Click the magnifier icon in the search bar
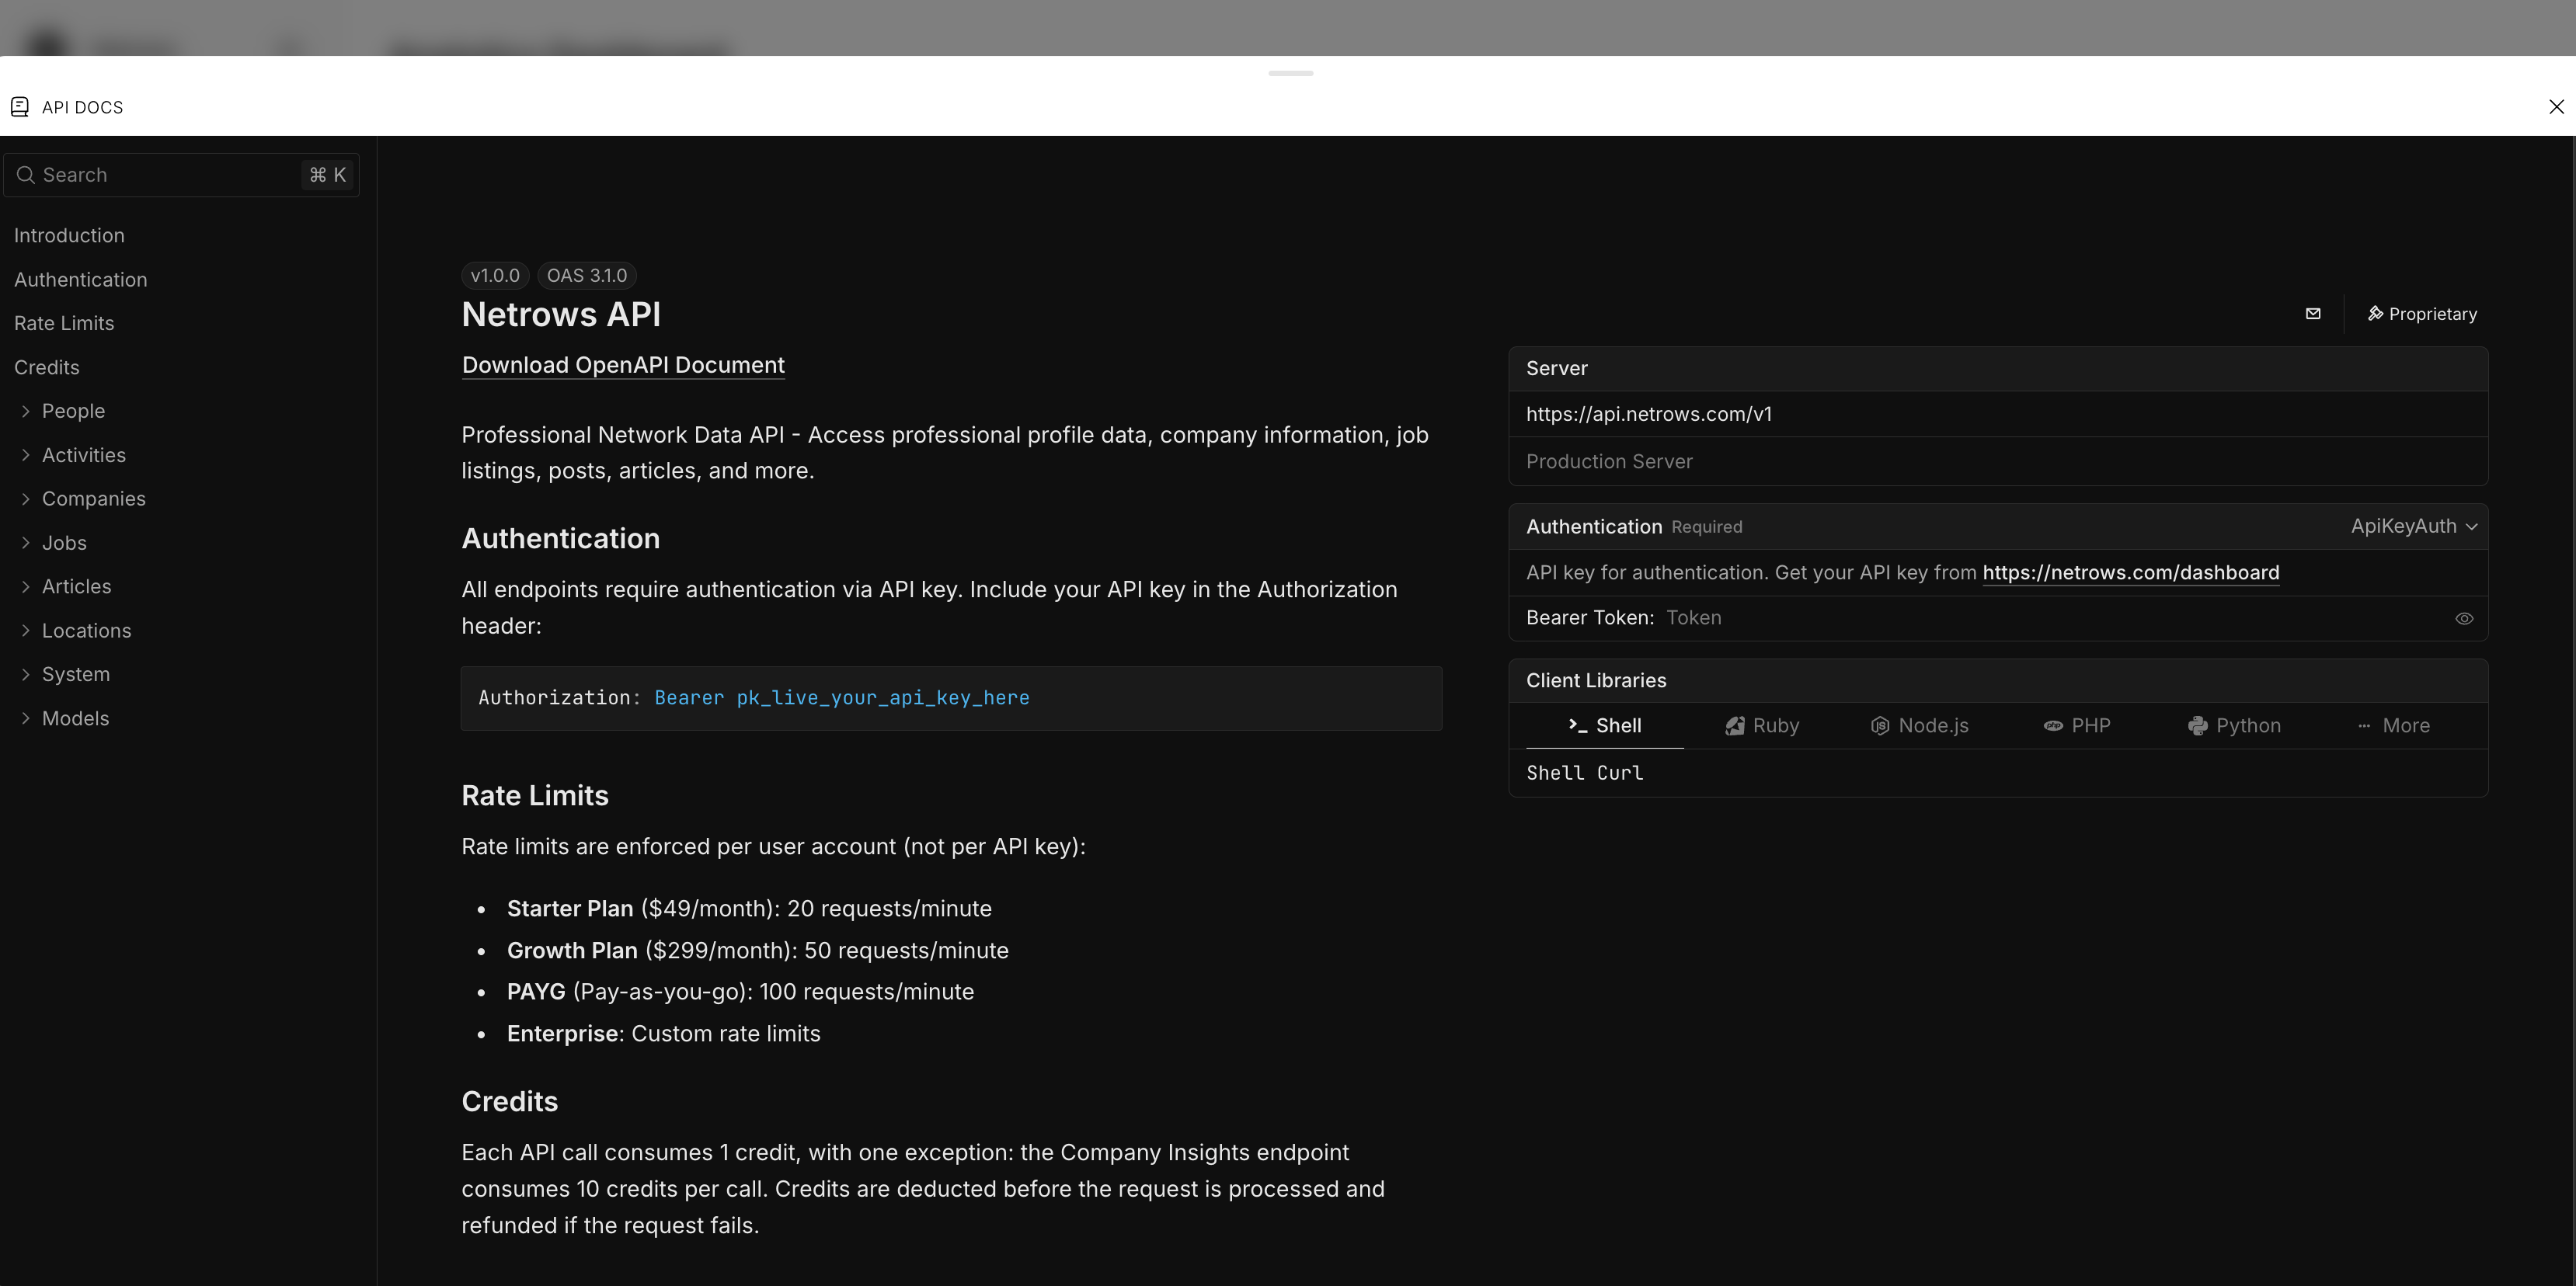Viewport: 2576px width, 1286px height. pyautogui.click(x=26, y=174)
